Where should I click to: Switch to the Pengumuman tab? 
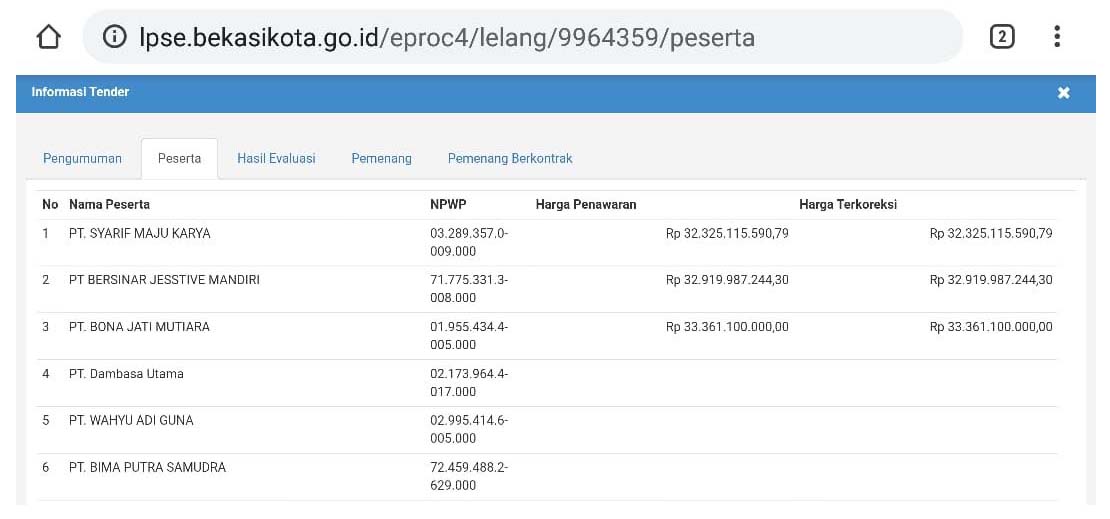(82, 158)
